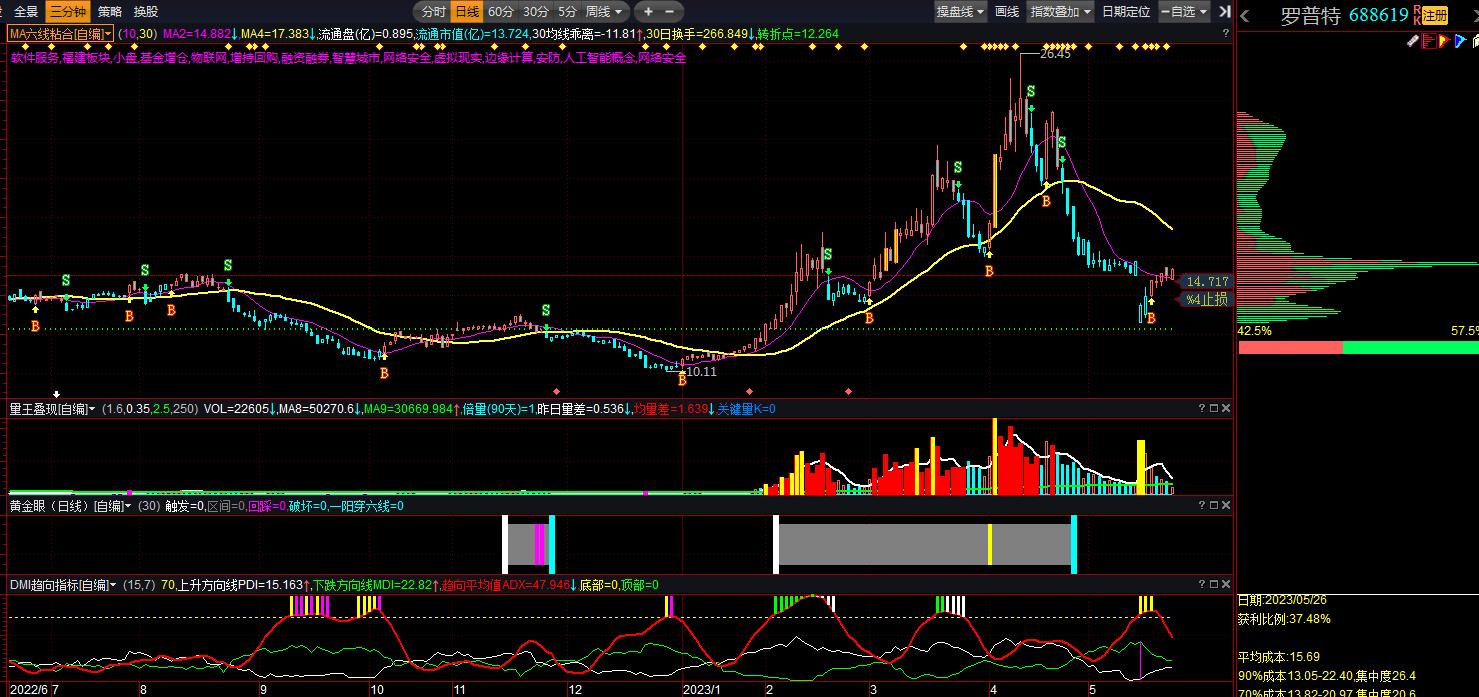Click the 26.45 high price marker

tap(1054, 54)
